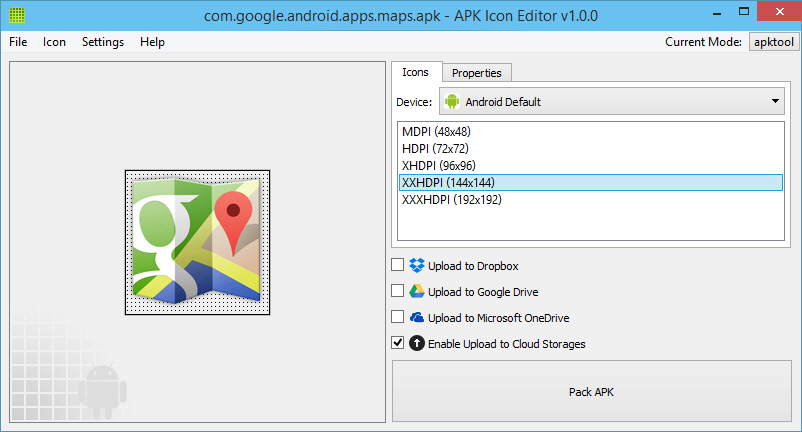Select MDPI (48x48) in the list
Image resolution: width=802 pixels, height=432 pixels.
[591, 132]
